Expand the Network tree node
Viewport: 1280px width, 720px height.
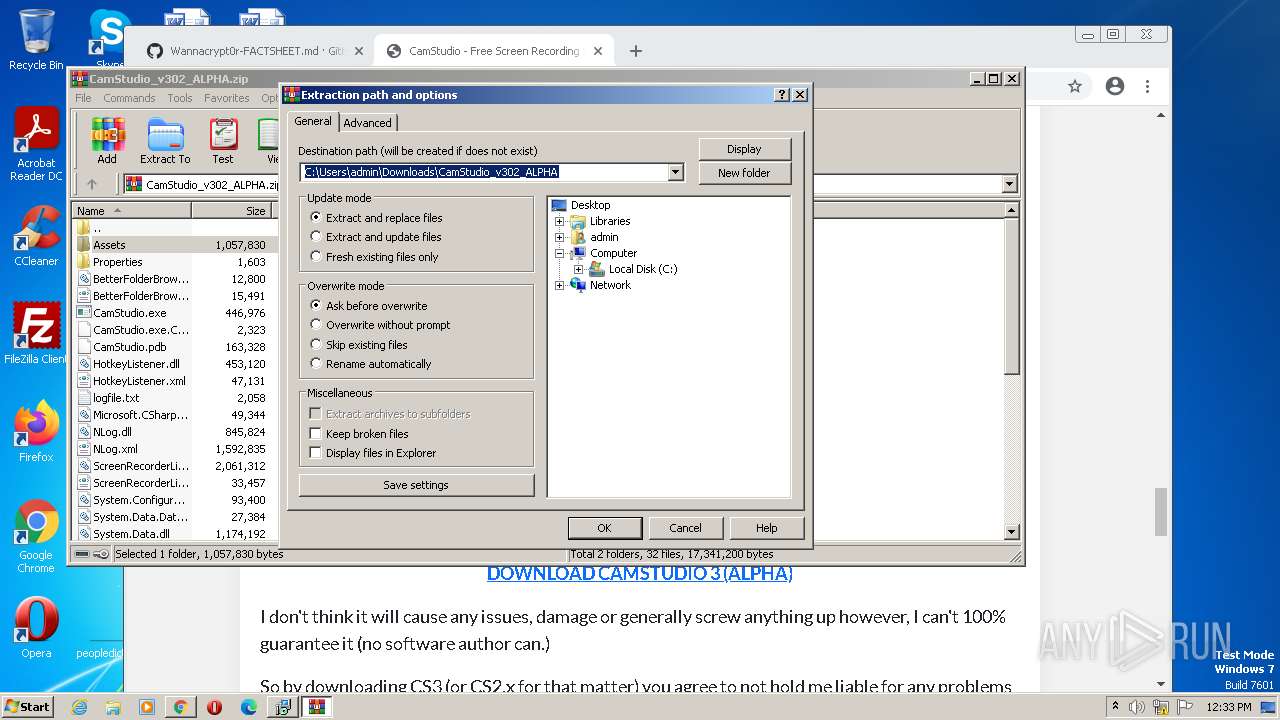(560, 285)
